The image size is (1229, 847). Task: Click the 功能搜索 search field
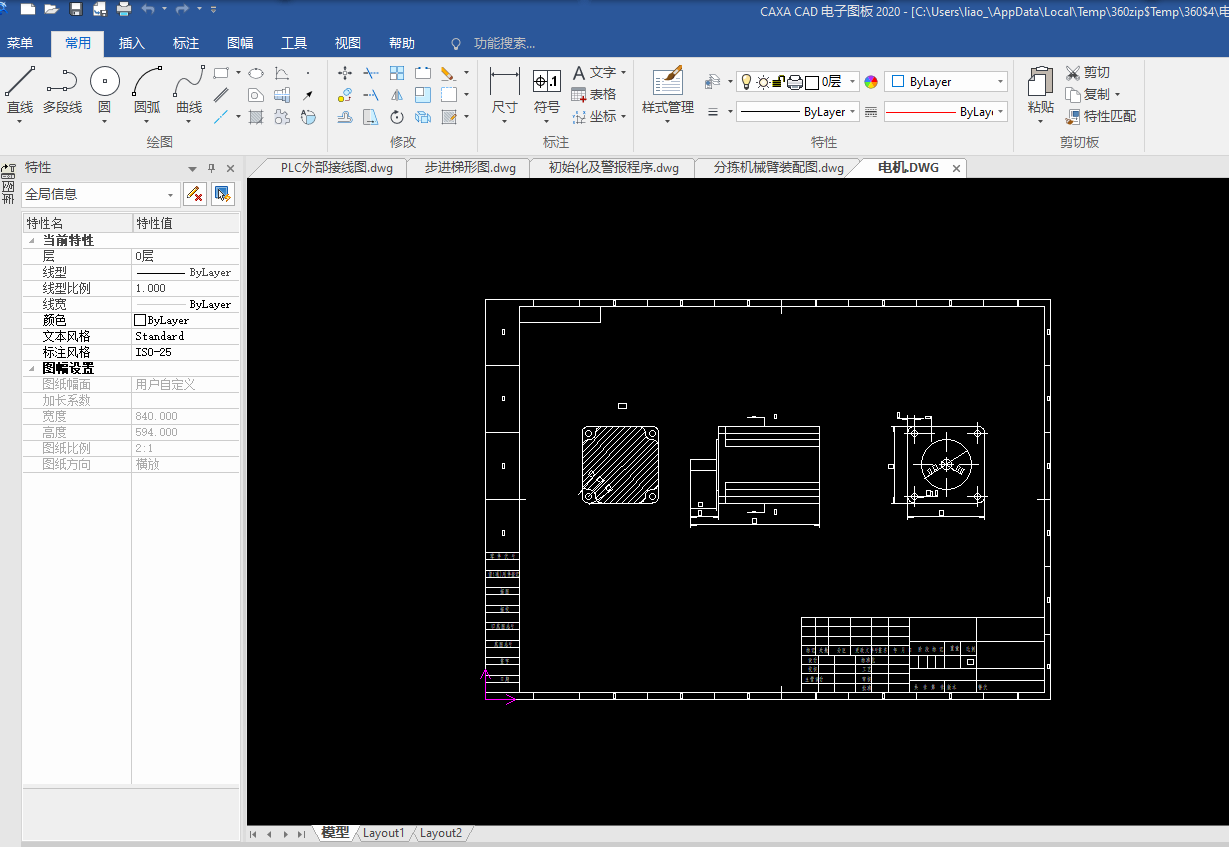click(504, 43)
